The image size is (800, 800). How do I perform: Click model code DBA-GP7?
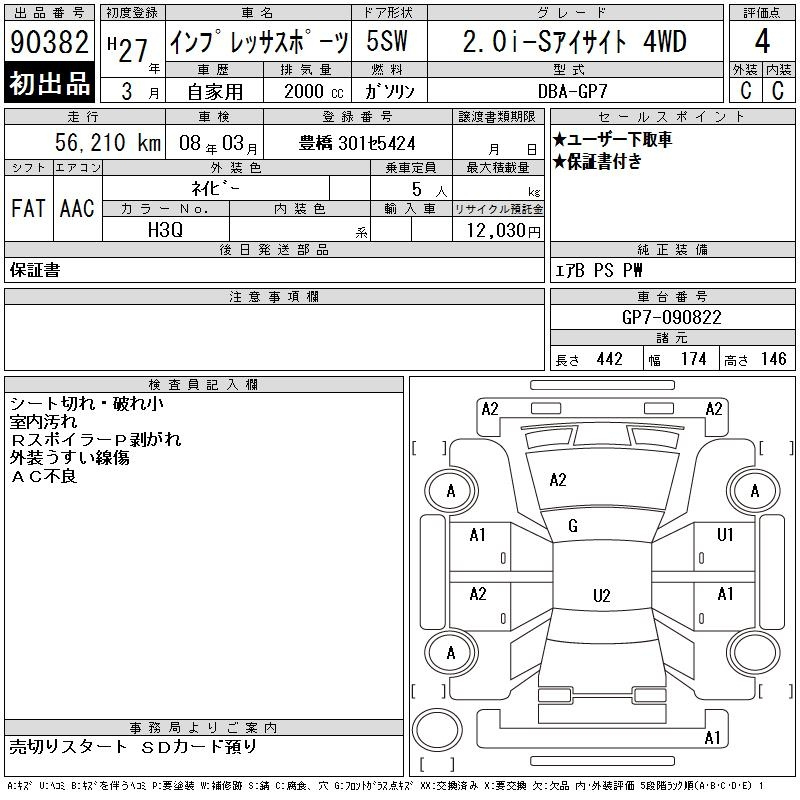(573, 91)
